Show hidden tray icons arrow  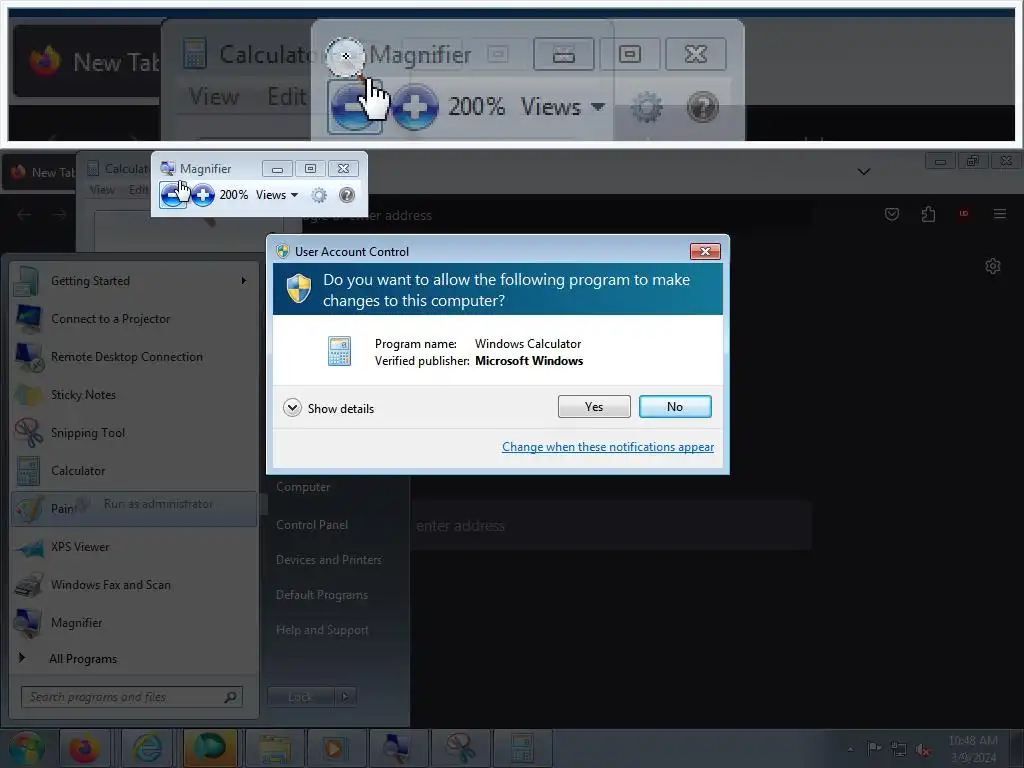coord(850,749)
